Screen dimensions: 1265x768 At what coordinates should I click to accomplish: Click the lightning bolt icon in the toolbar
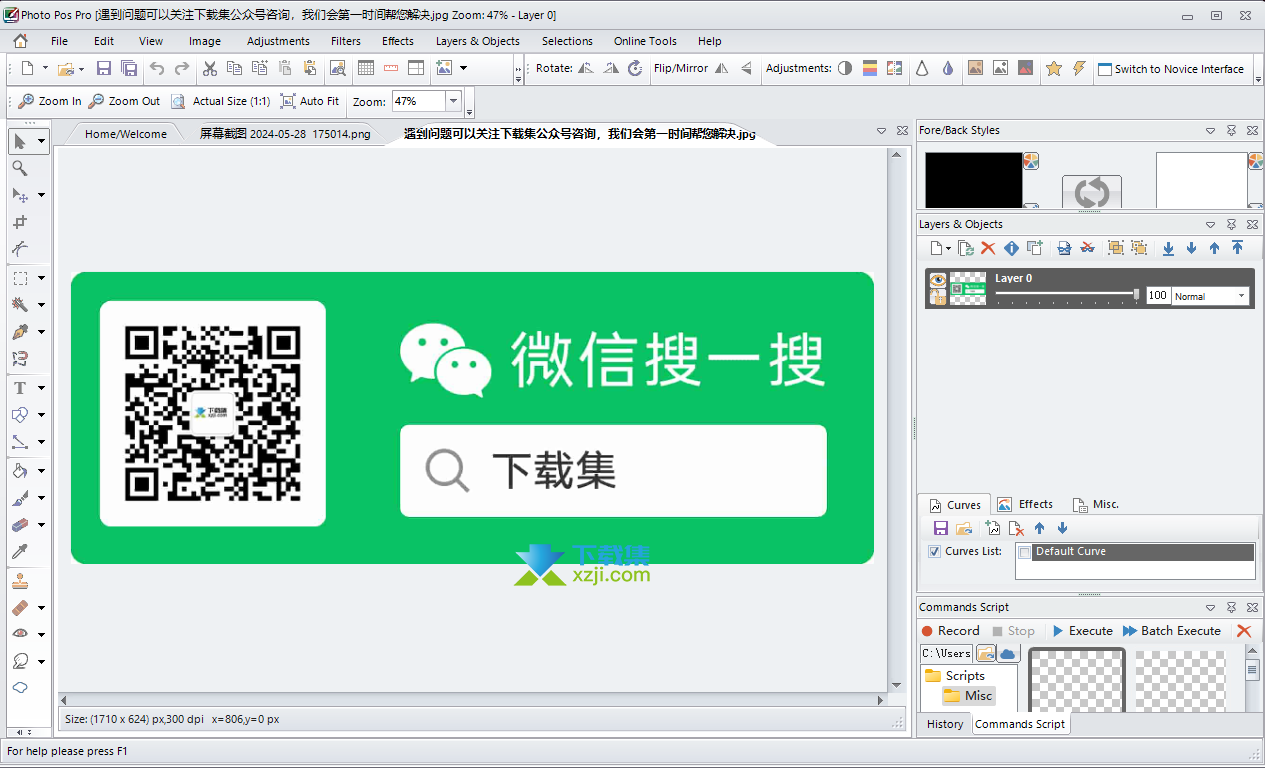(1079, 68)
